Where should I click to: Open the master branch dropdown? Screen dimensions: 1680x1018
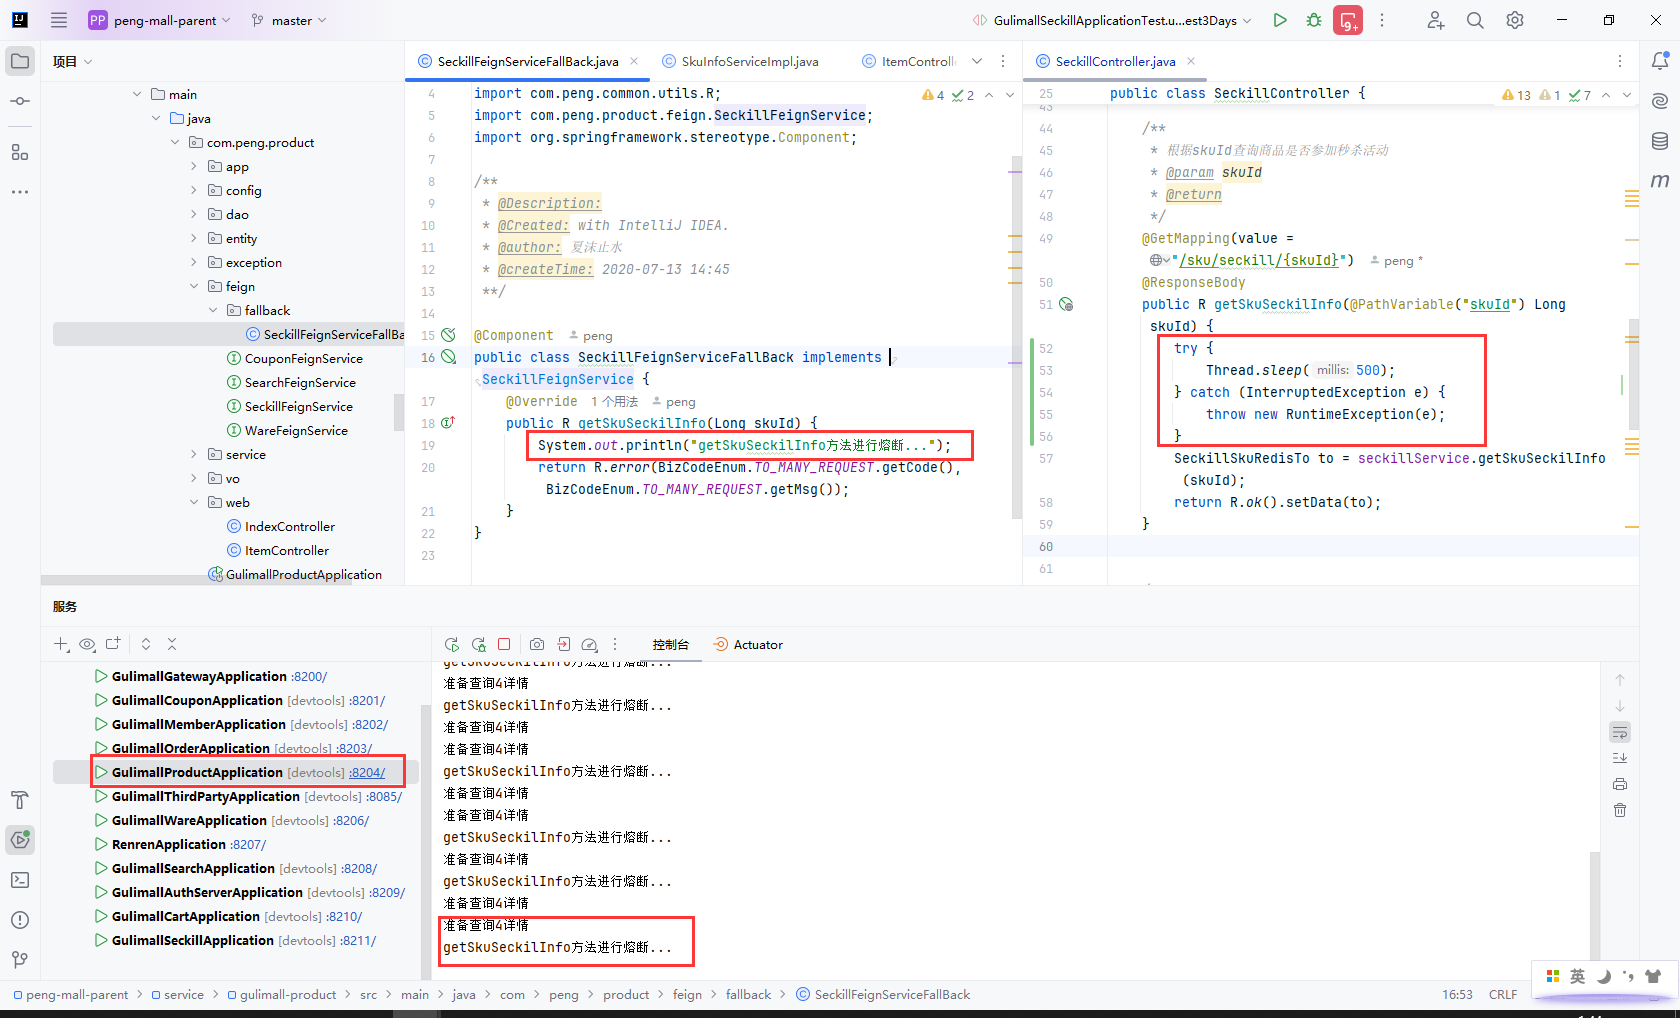[x=289, y=20]
